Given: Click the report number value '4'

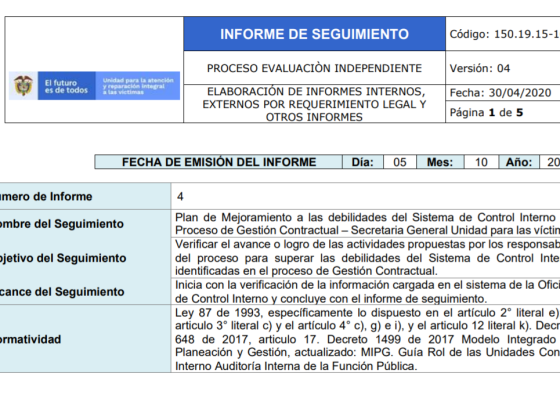Looking at the screenshot, I should [x=180, y=196].
